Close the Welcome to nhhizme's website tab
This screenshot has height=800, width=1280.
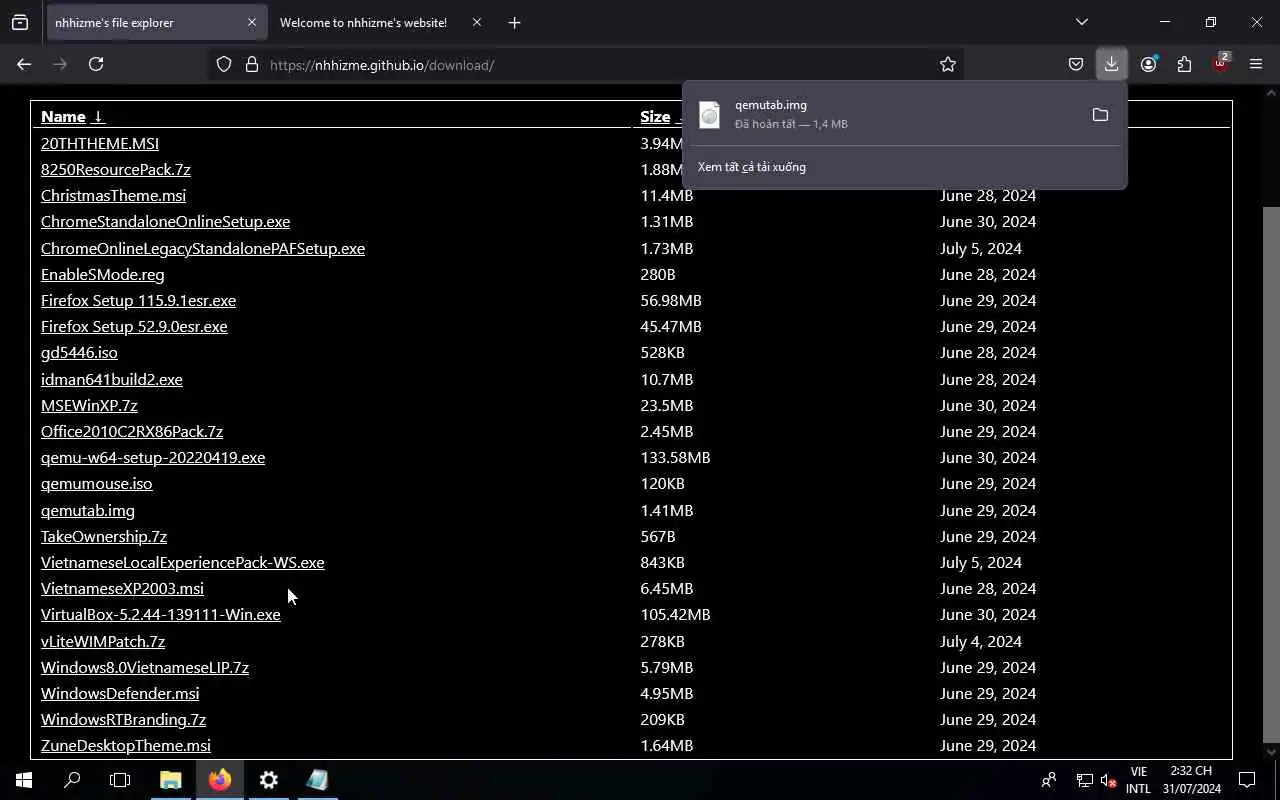click(x=476, y=22)
